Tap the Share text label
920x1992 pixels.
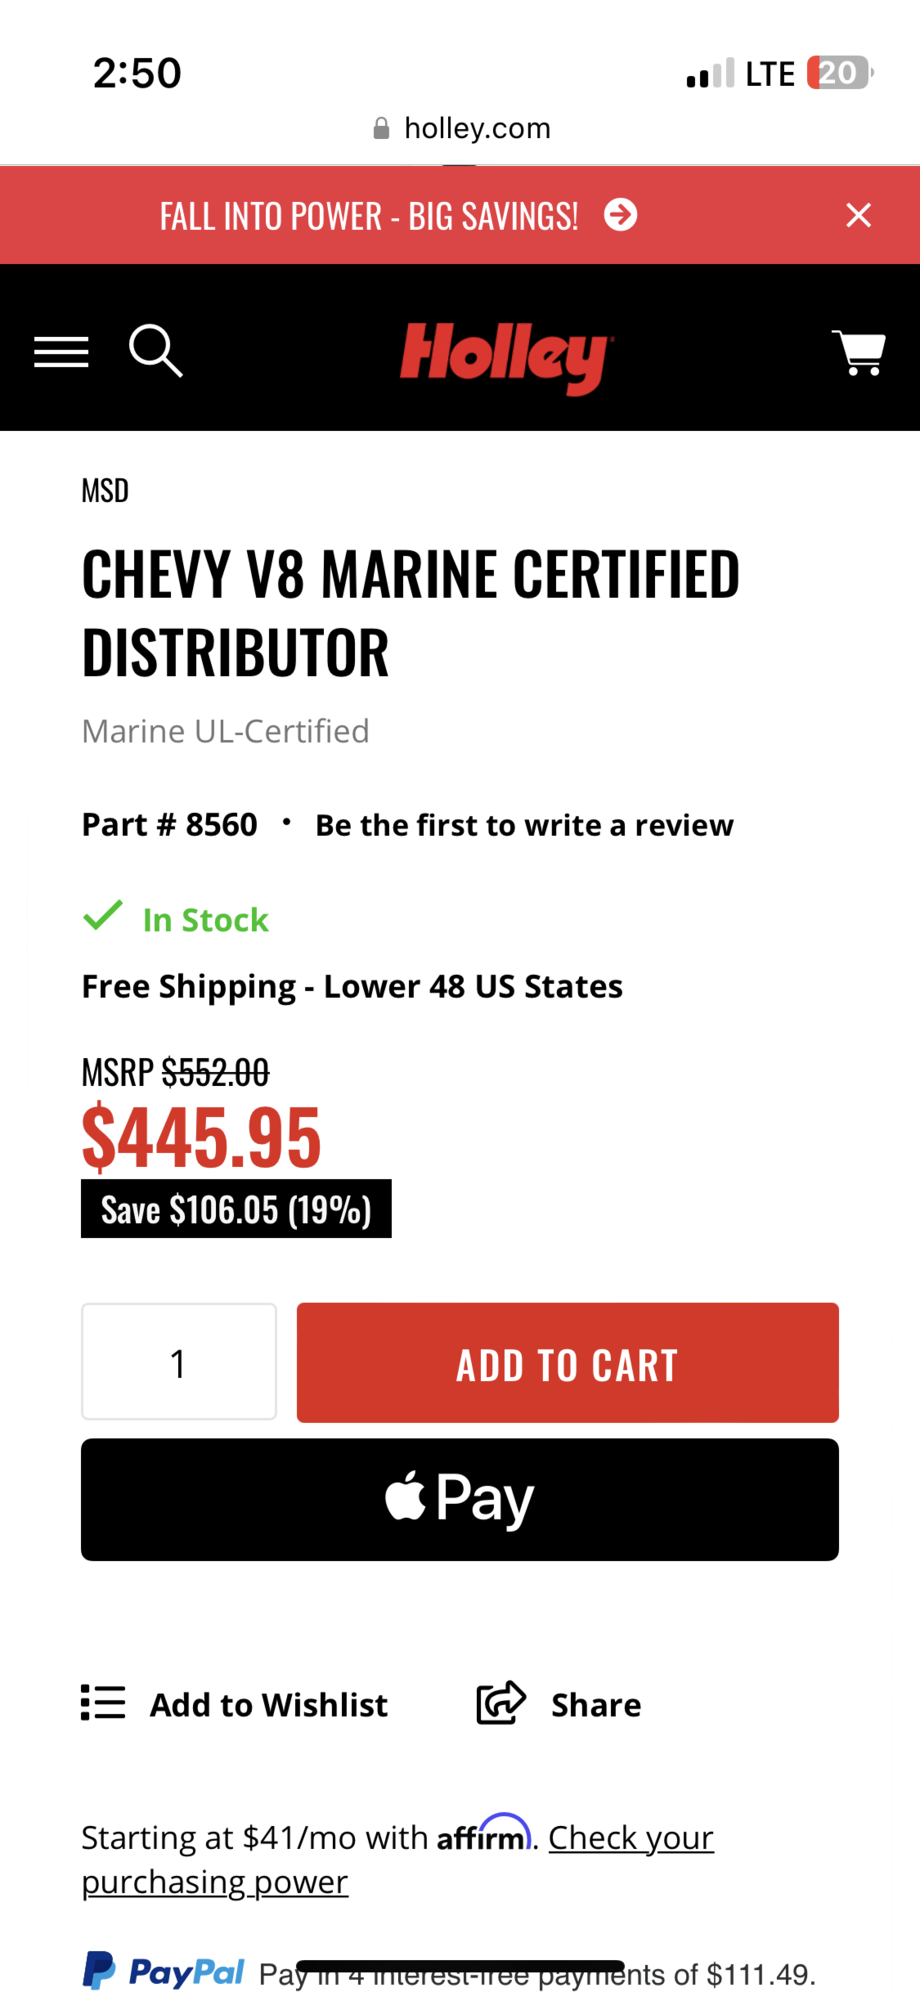click(x=596, y=1704)
